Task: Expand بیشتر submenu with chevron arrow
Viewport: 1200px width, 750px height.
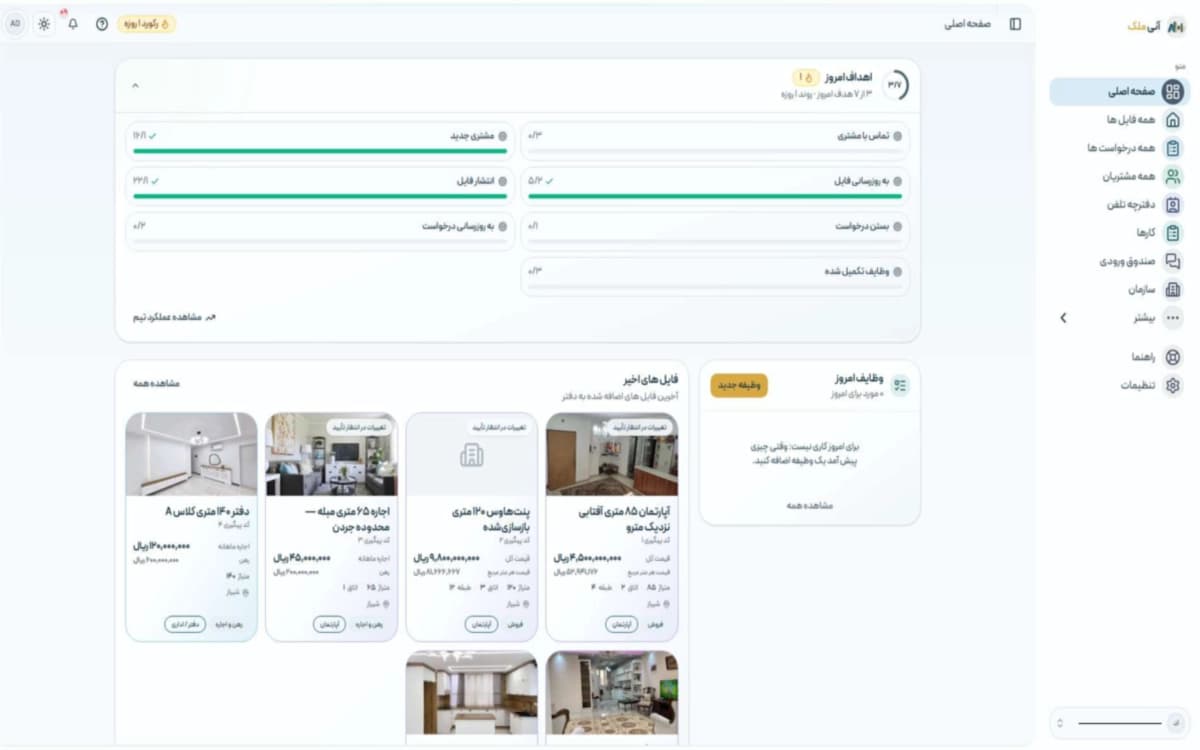Action: (x=1063, y=318)
